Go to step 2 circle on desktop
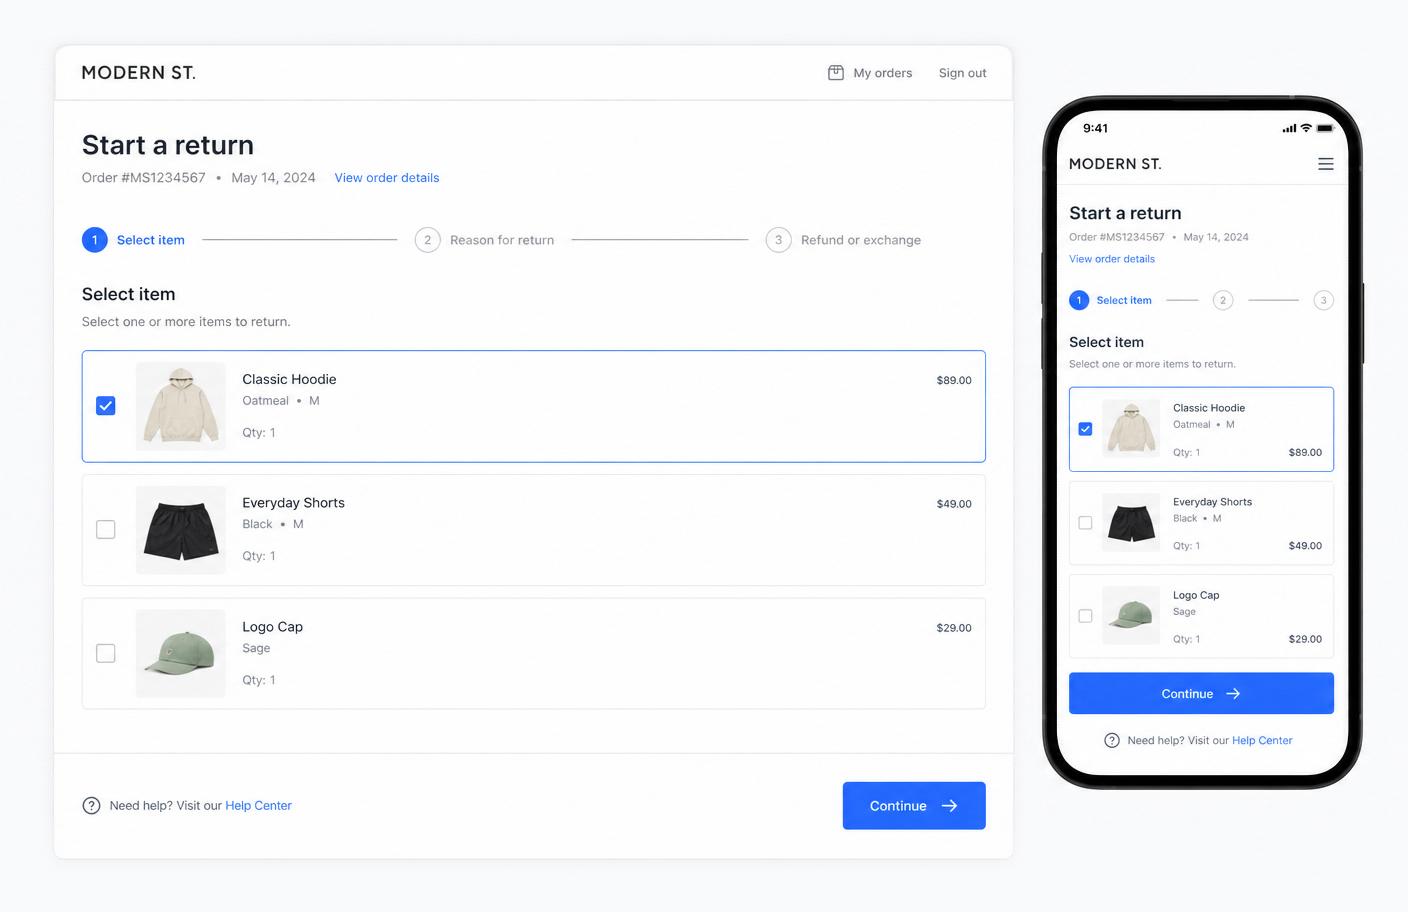1408x912 pixels. 428,240
